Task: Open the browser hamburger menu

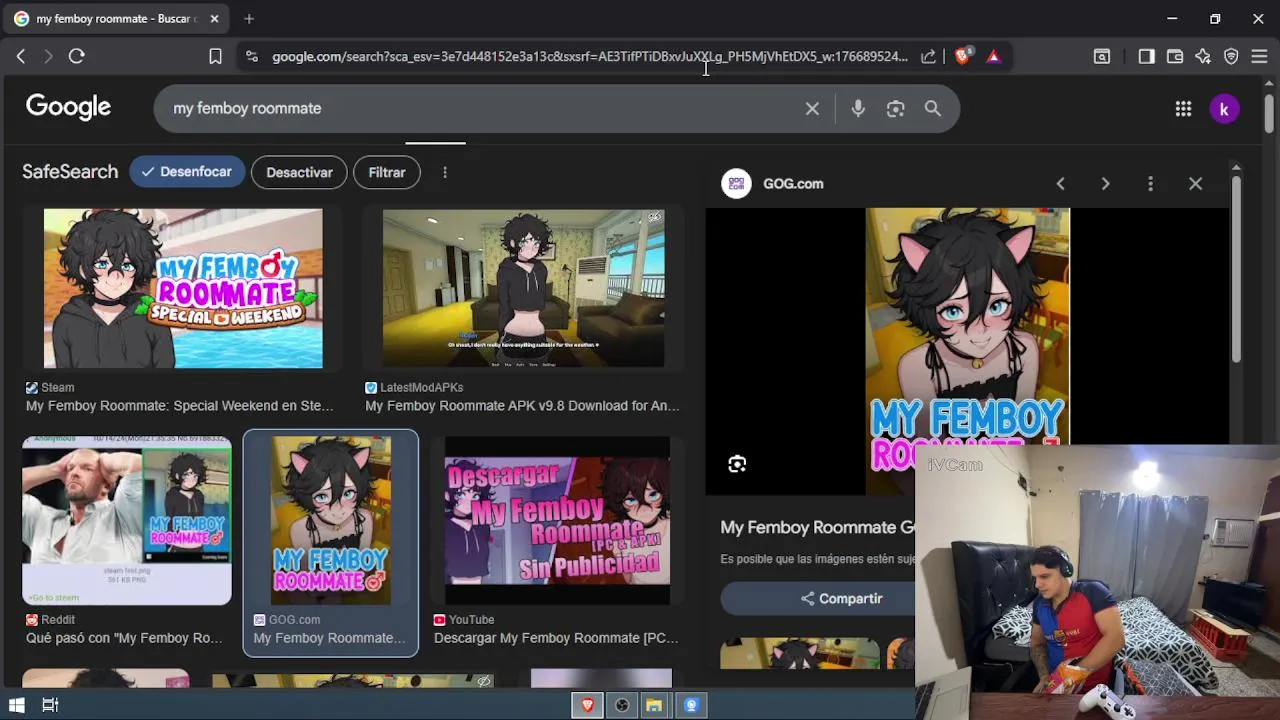Action: pyautogui.click(x=1259, y=57)
